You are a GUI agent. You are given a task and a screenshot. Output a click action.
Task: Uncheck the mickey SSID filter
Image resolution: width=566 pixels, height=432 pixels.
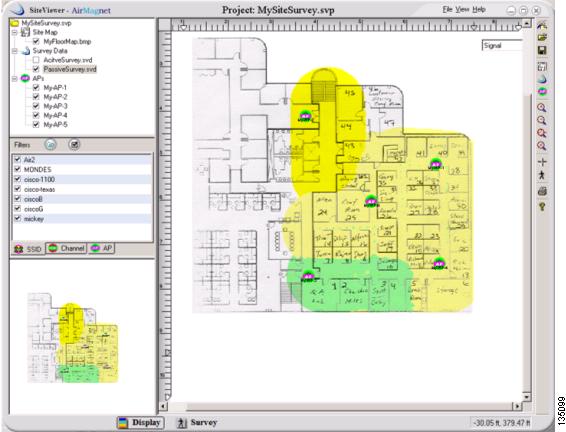click(17, 219)
